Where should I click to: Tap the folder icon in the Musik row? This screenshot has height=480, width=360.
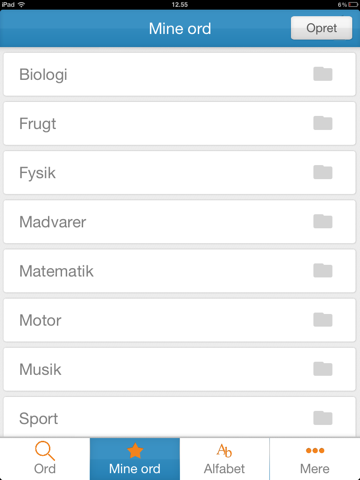click(x=323, y=369)
